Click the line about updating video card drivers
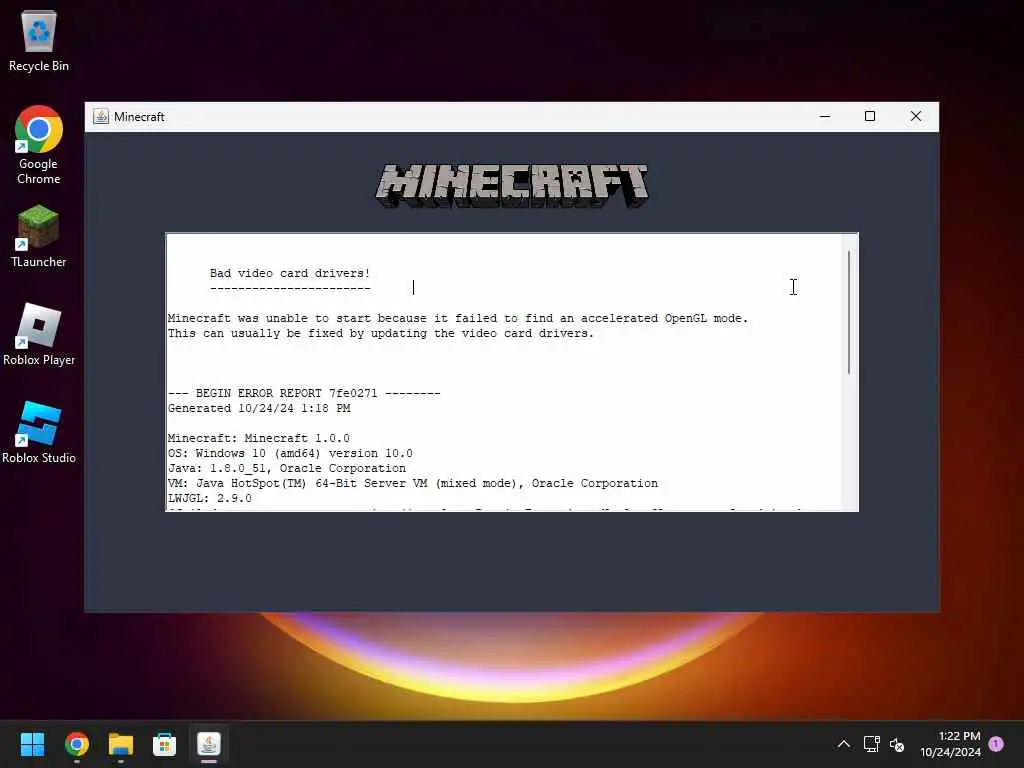The width and height of the screenshot is (1024, 768). (x=381, y=333)
